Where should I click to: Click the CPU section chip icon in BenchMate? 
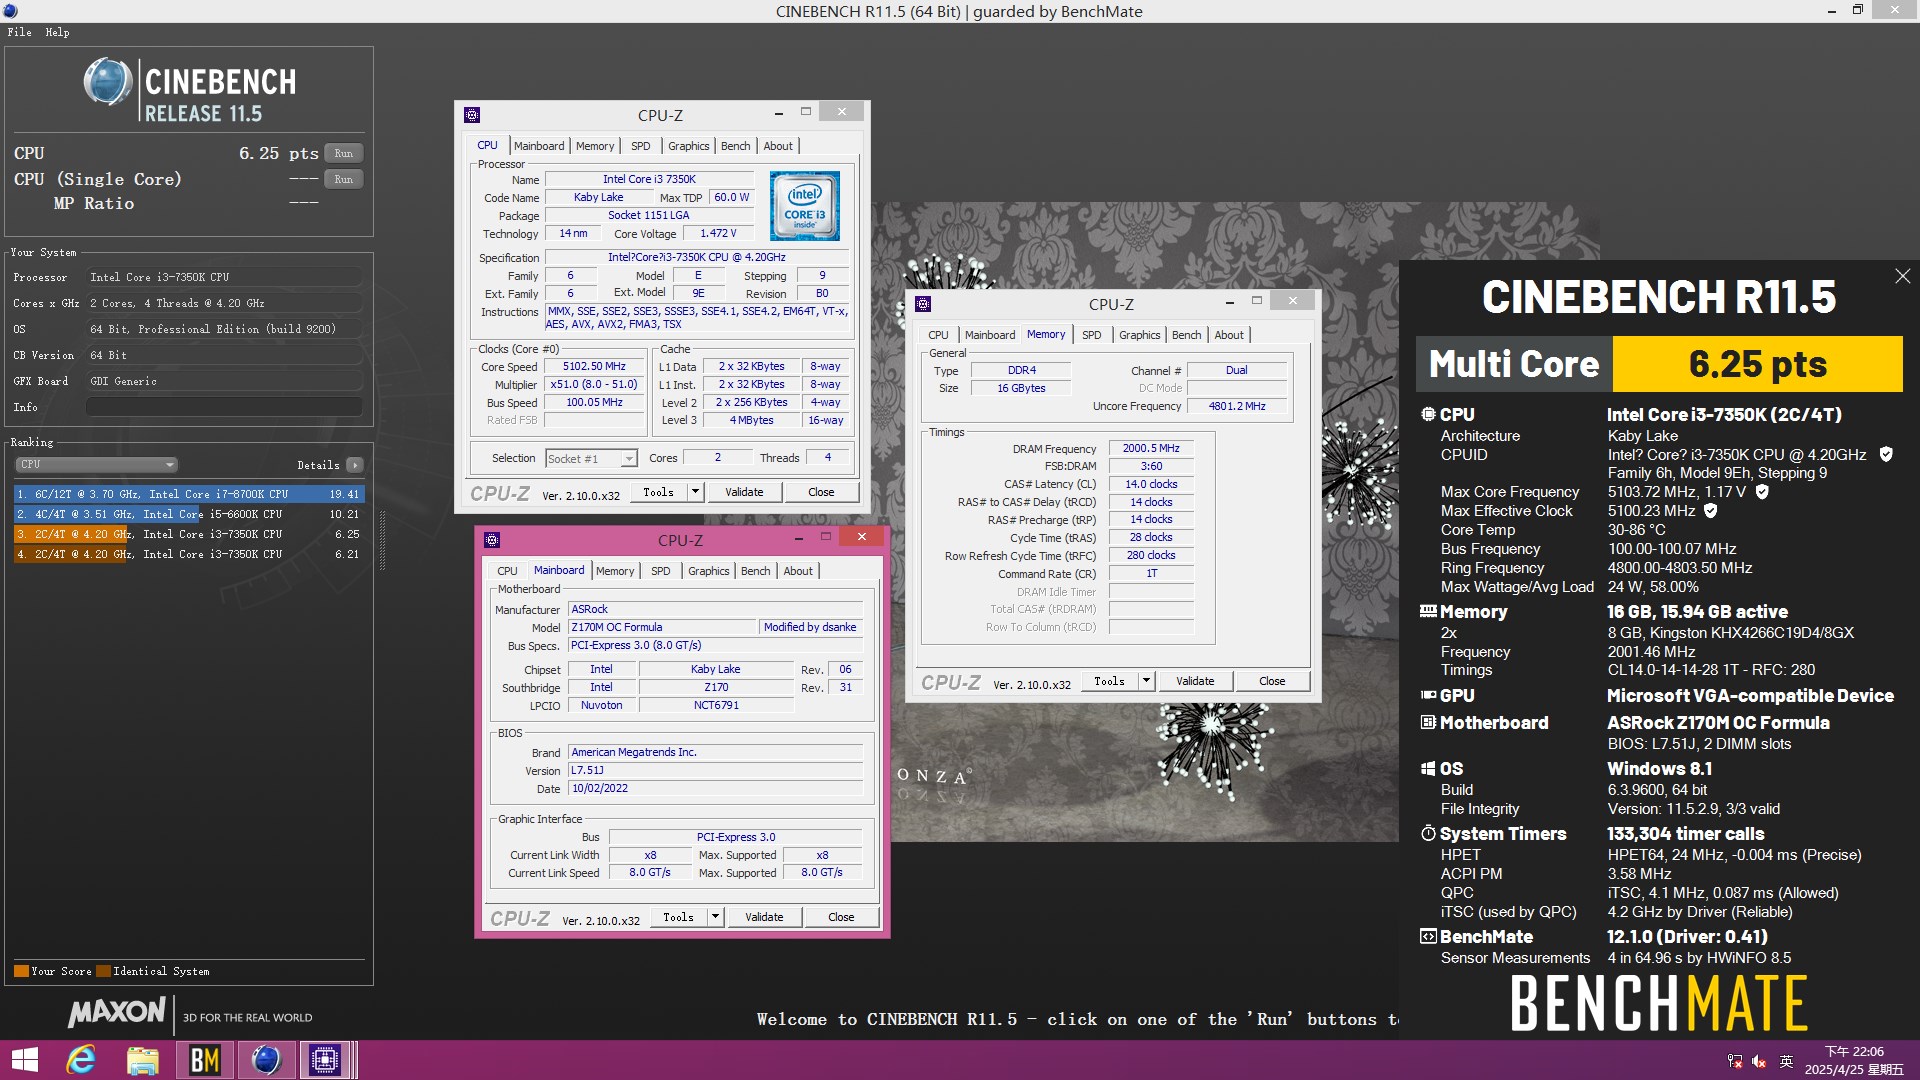point(1428,414)
